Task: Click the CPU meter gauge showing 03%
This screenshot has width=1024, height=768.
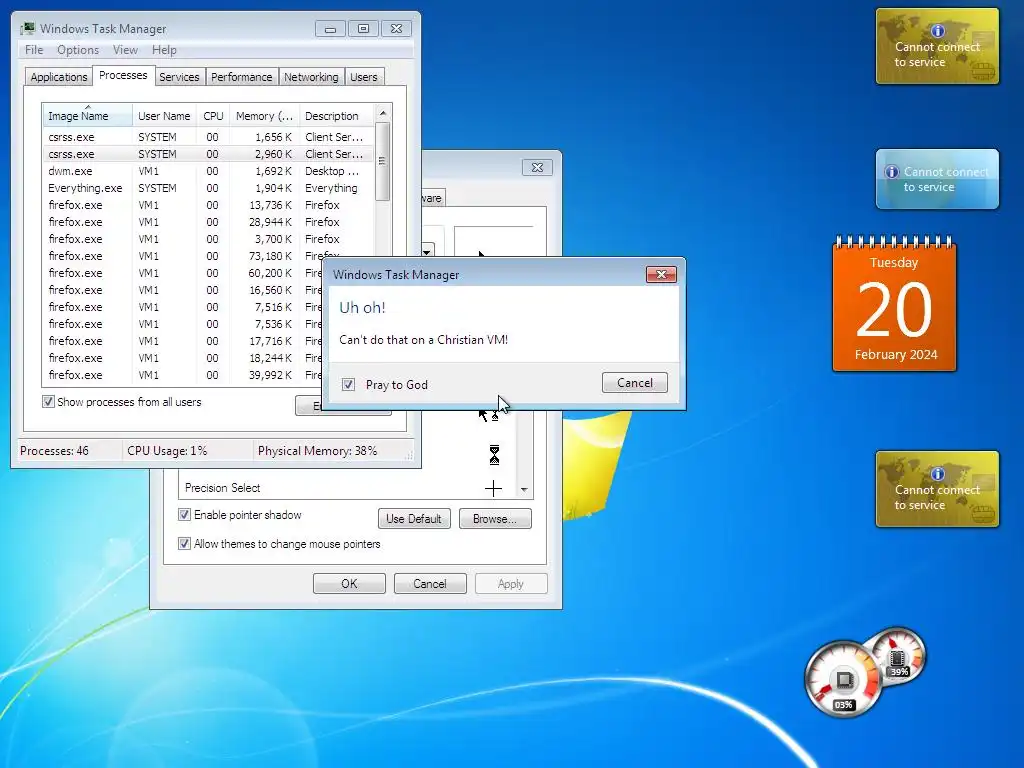Action: (x=842, y=680)
